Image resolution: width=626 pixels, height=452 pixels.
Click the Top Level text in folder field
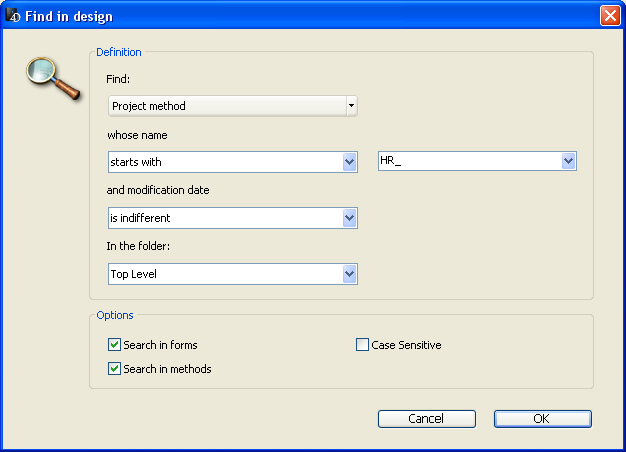[135, 274]
